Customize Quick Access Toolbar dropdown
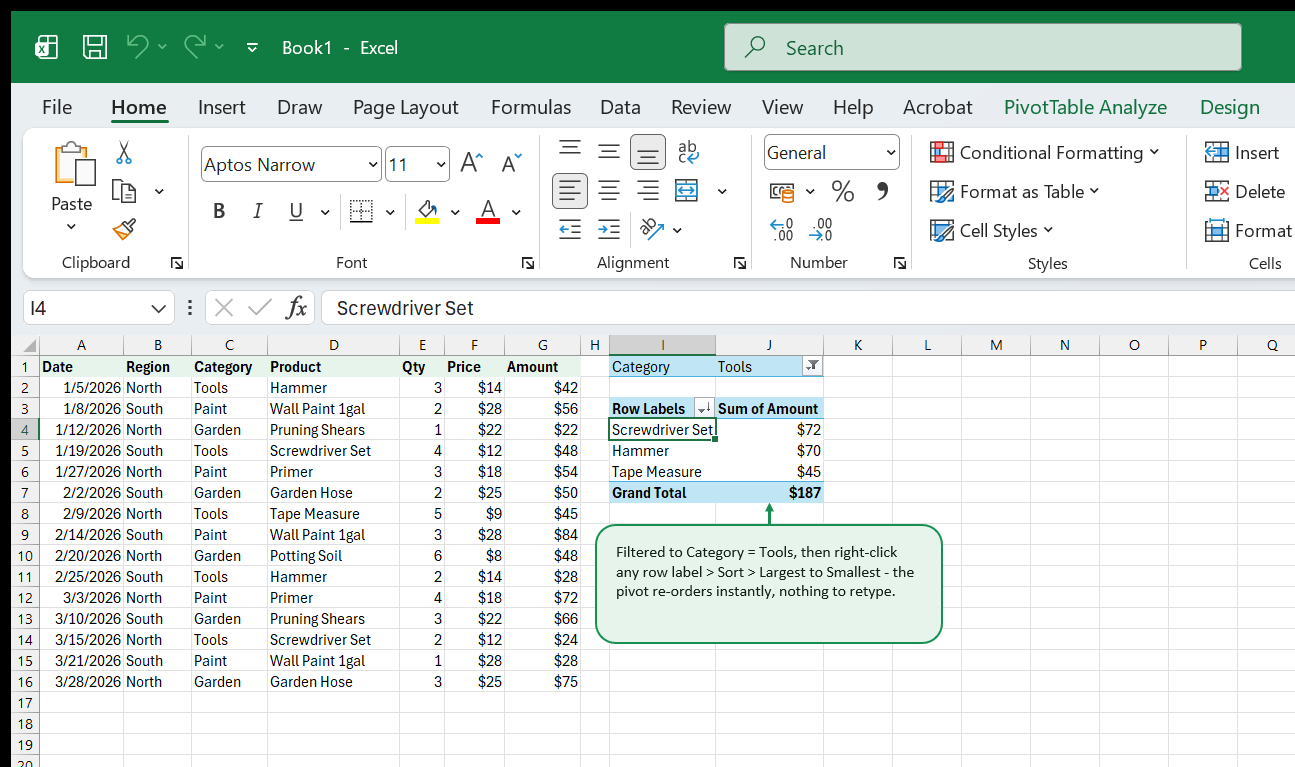 click(x=252, y=47)
